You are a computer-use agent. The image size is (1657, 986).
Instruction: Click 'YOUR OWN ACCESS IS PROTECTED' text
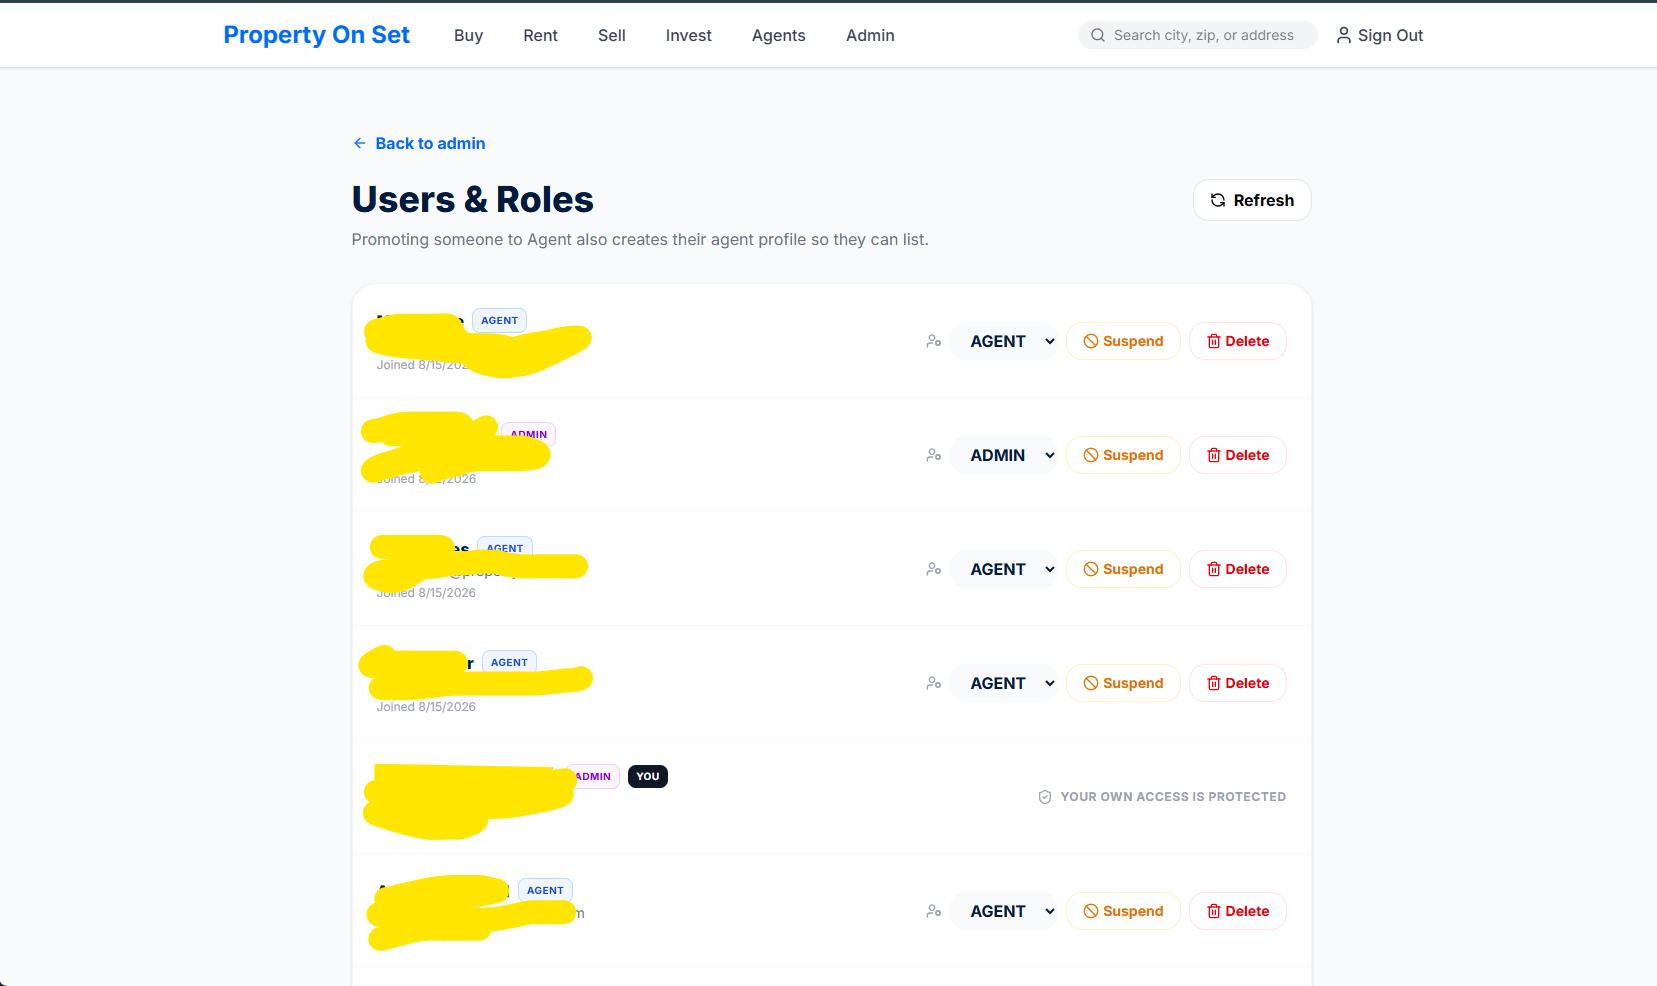1173,797
